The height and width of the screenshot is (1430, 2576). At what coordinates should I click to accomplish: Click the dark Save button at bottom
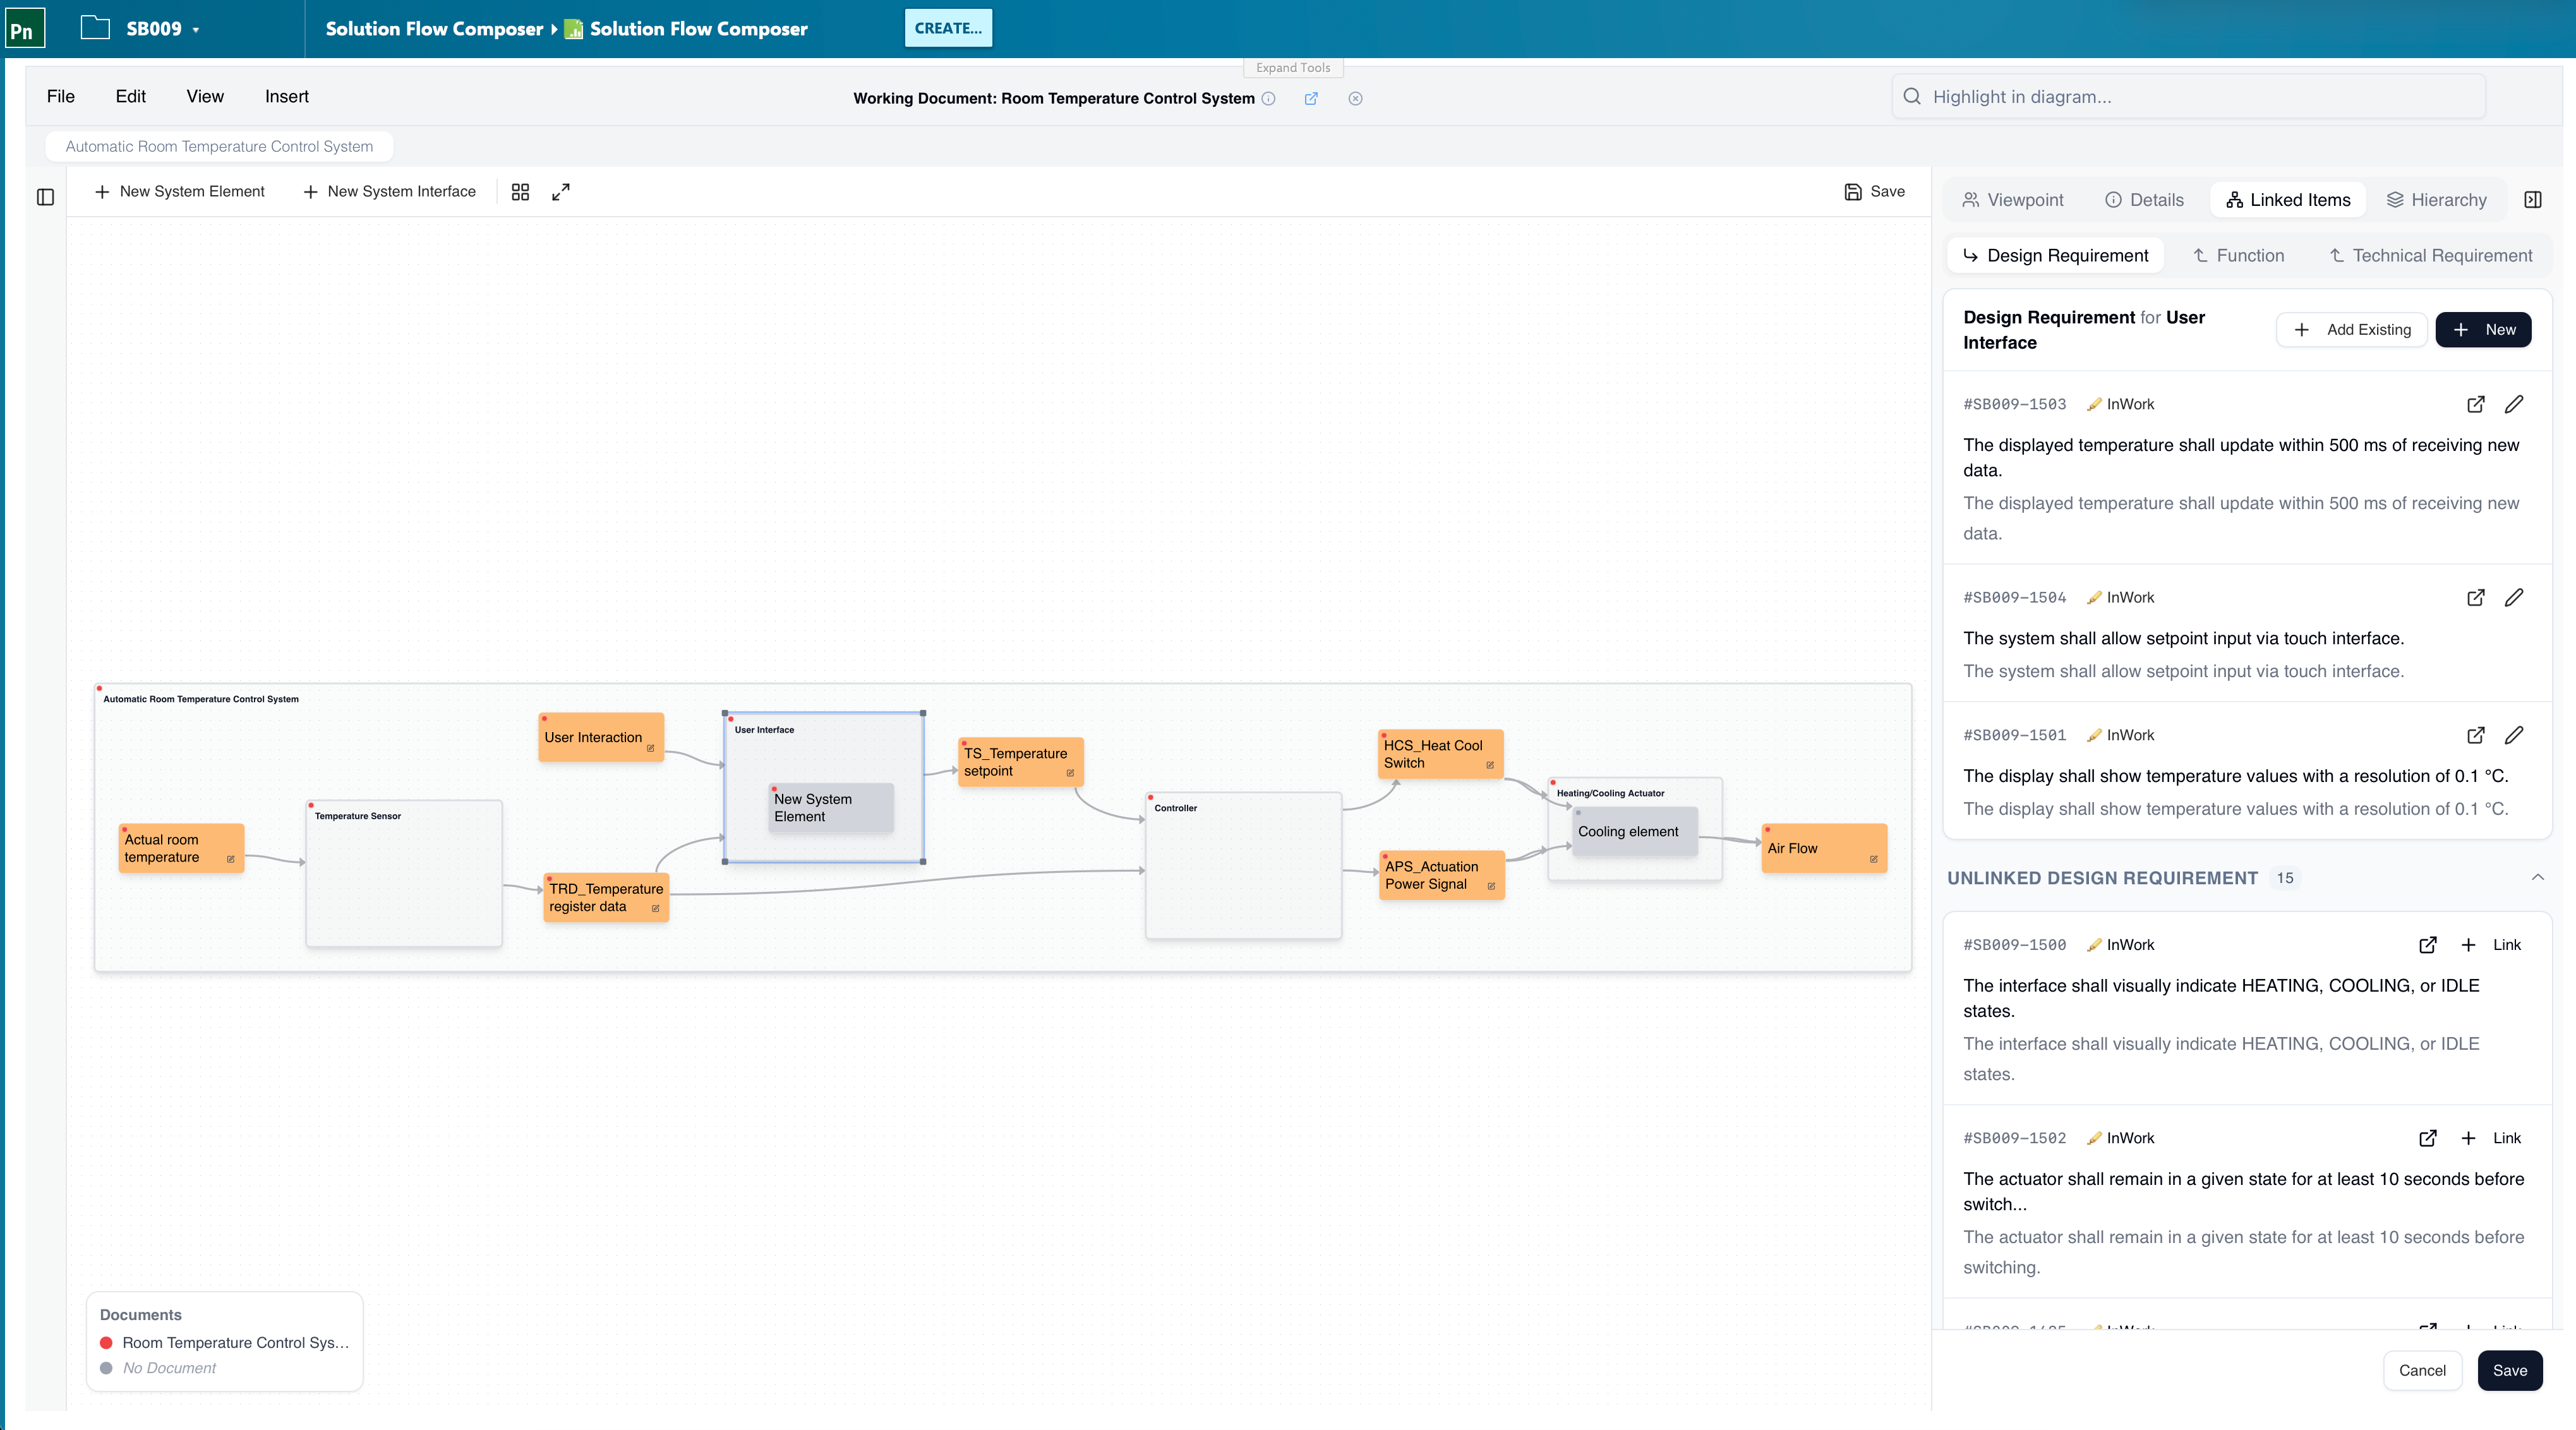[x=2510, y=1370]
